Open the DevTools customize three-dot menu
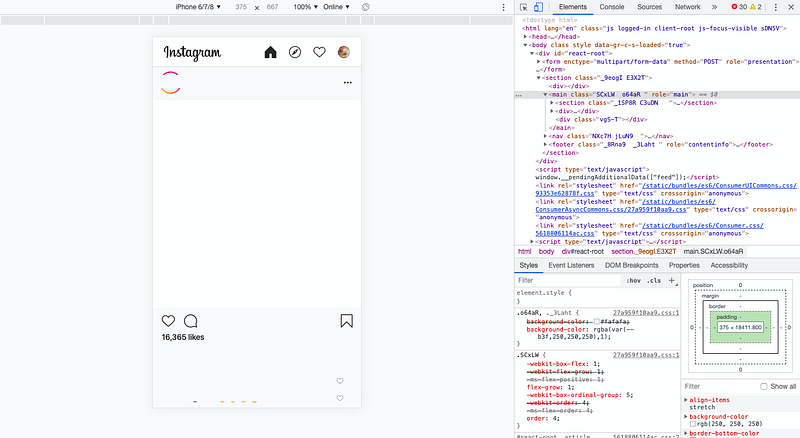Image resolution: width=800 pixels, height=438 pixels. [x=776, y=7]
